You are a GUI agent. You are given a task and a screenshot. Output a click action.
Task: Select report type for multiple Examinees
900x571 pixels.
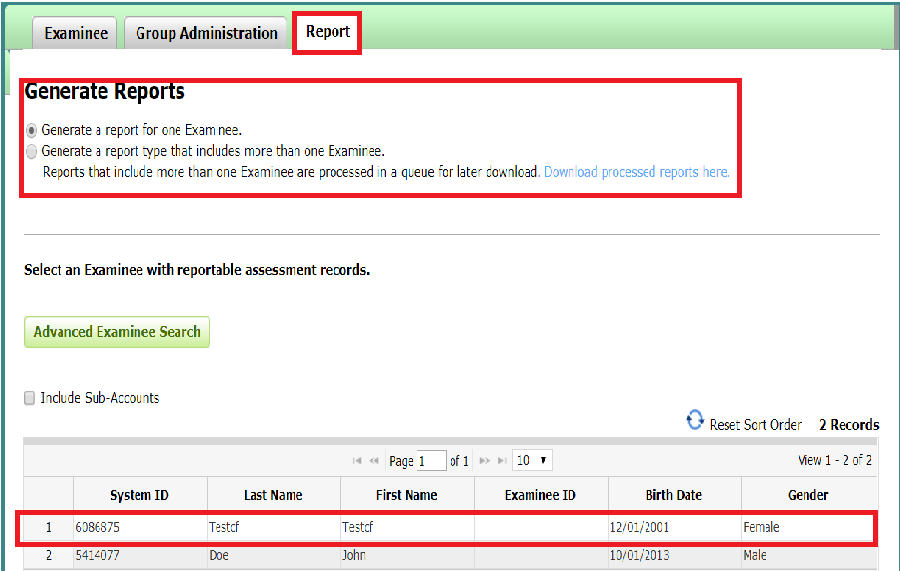tap(32, 152)
